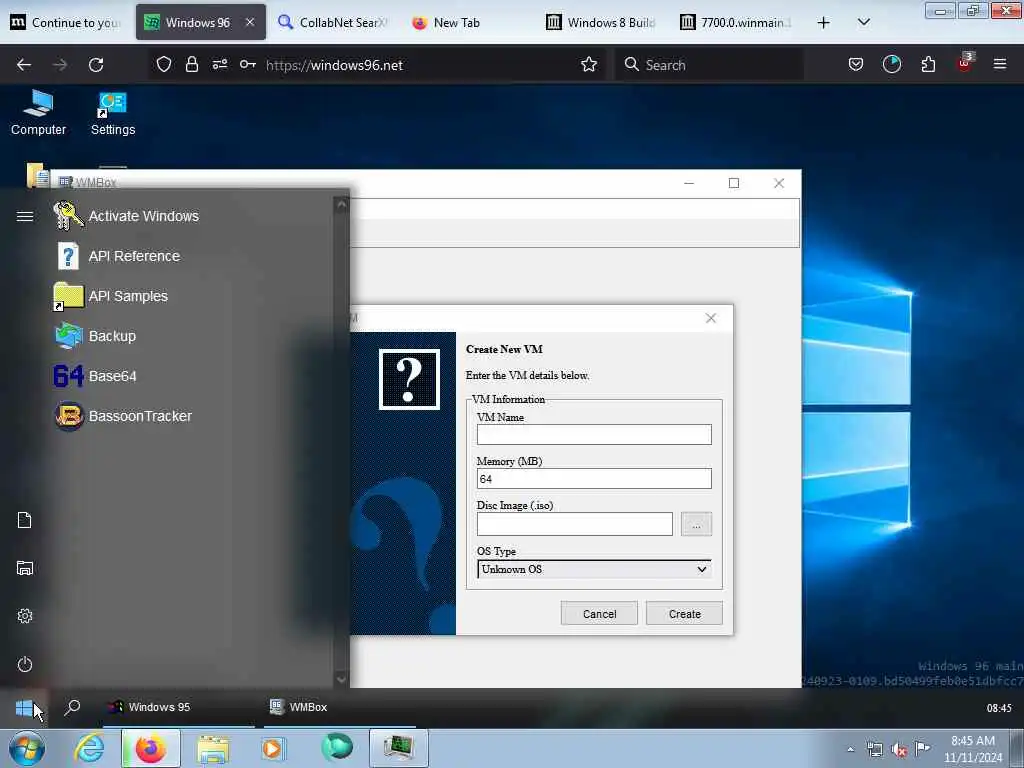The height and width of the screenshot is (768, 1024).
Task: Open Pocket icon in toolbar
Action: pyautogui.click(x=856, y=64)
